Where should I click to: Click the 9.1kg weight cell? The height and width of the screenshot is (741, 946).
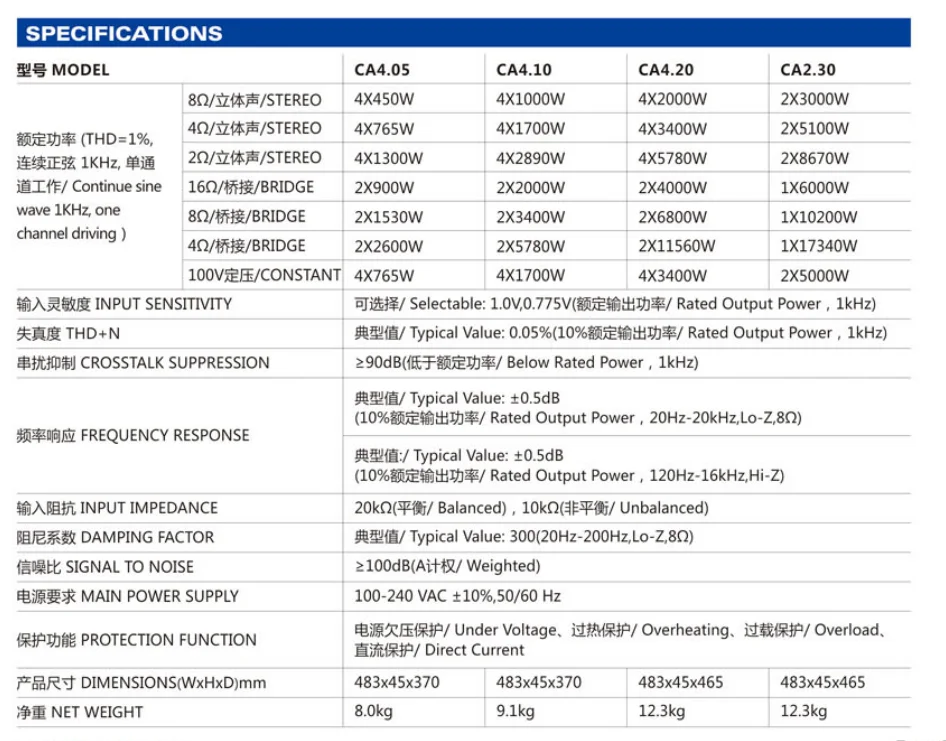tap(515, 711)
